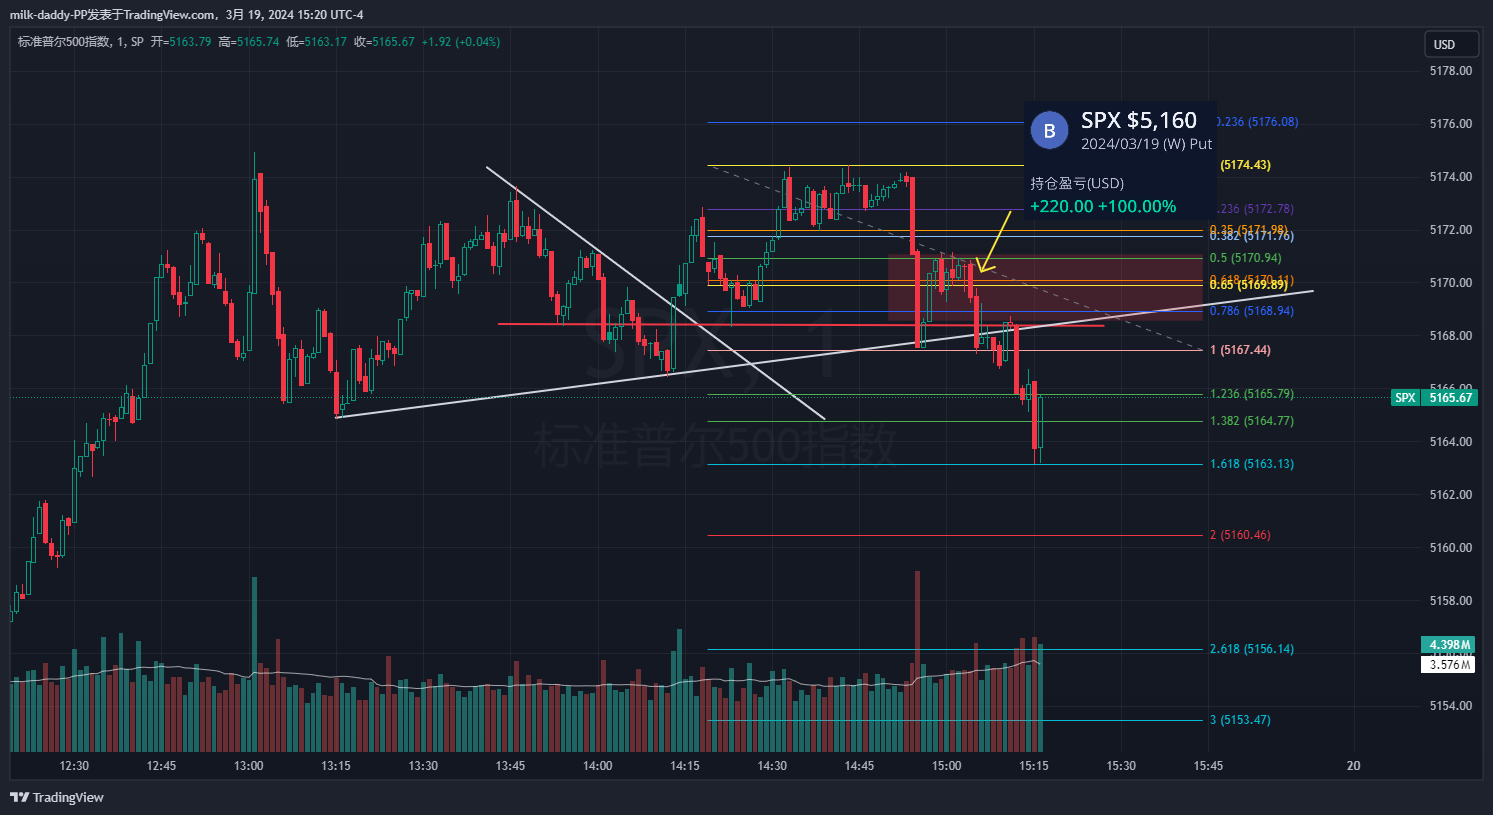Screen dimensions: 1493x815
Task: Select the 3 (5153.47) Fibonacci level label
Action: point(1240,720)
